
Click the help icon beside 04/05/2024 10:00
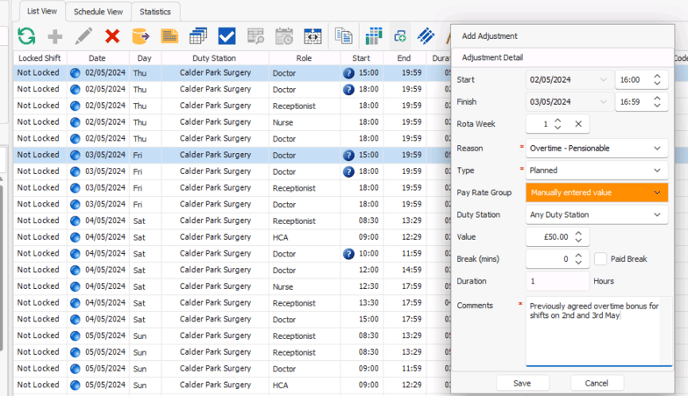click(x=348, y=254)
